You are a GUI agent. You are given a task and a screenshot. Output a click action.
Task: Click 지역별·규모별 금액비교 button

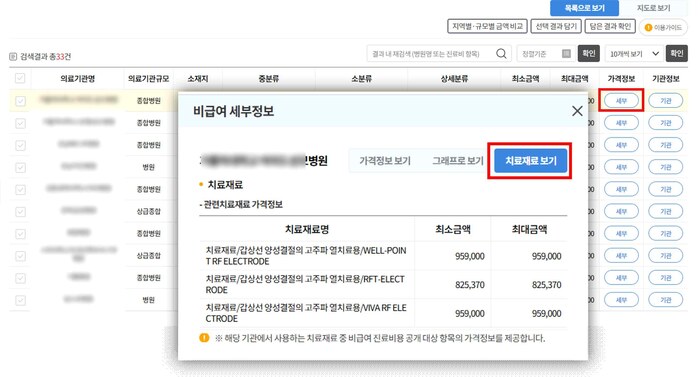488,26
